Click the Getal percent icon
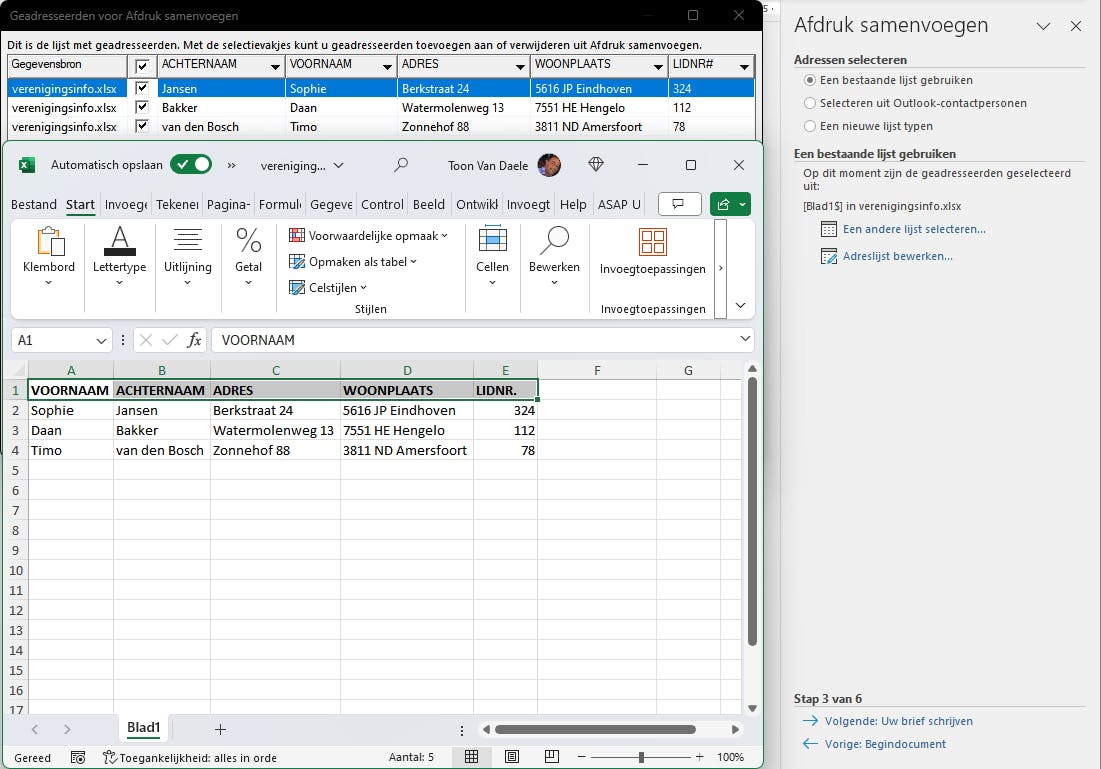 pyautogui.click(x=248, y=242)
